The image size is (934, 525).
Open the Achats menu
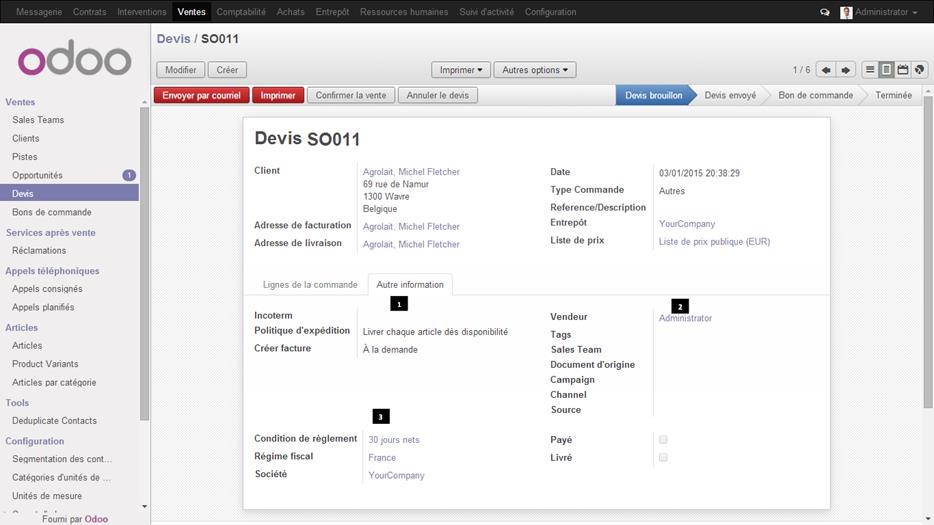290,12
